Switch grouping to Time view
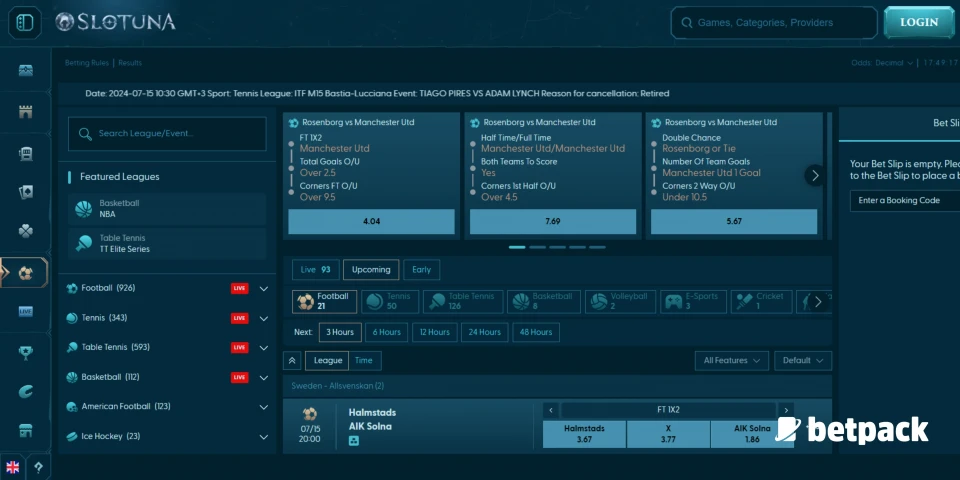 [364, 361]
